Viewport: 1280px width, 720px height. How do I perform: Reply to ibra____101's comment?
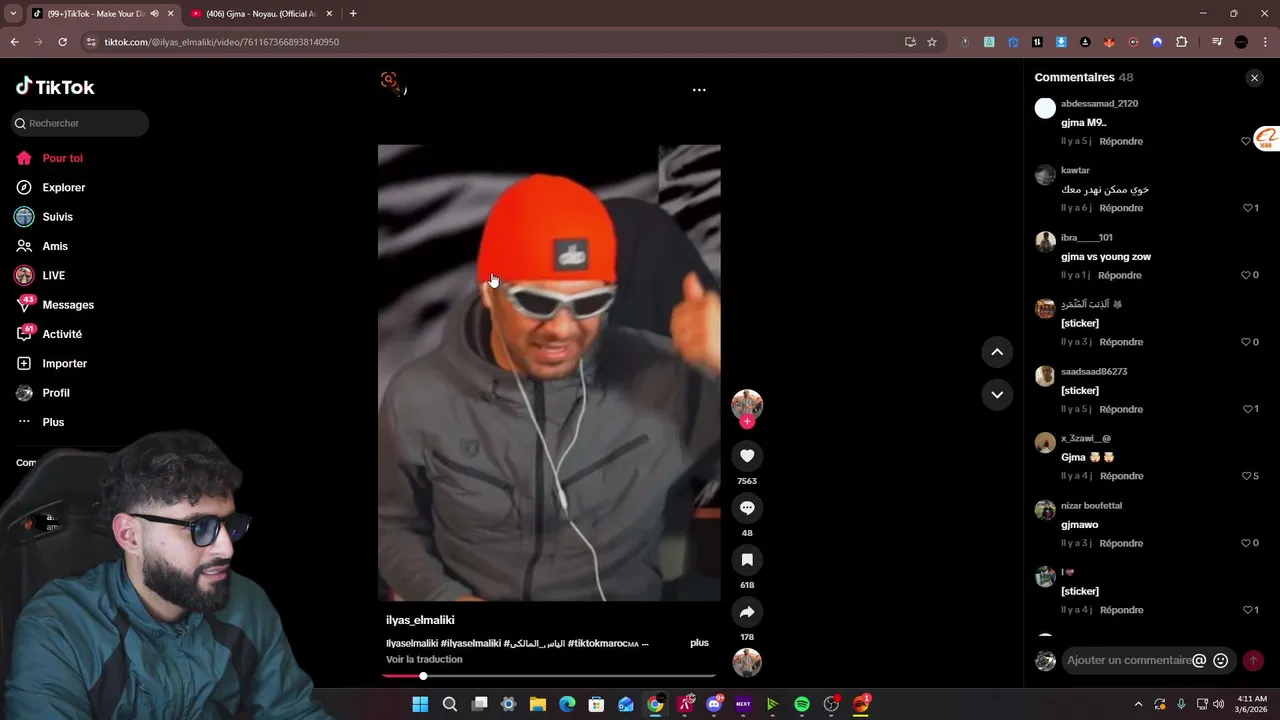tap(1120, 275)
